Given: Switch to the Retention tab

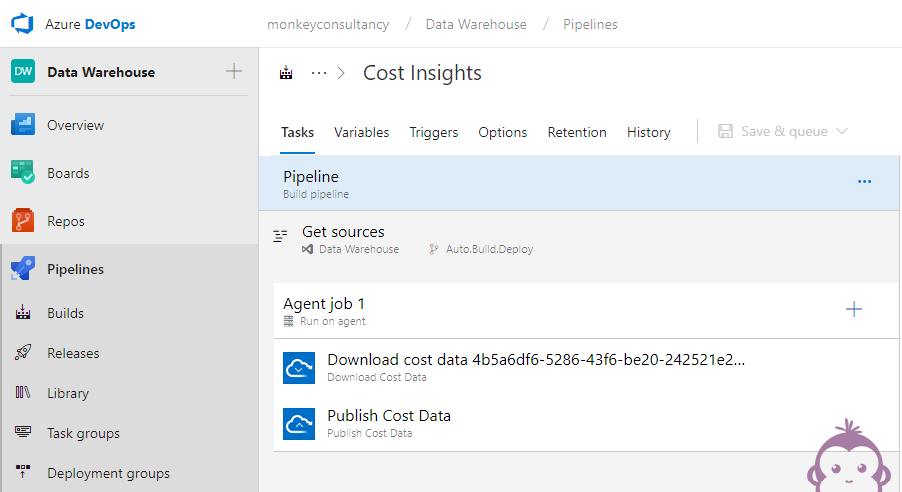Looking at the screenshot, I should 577,132.
